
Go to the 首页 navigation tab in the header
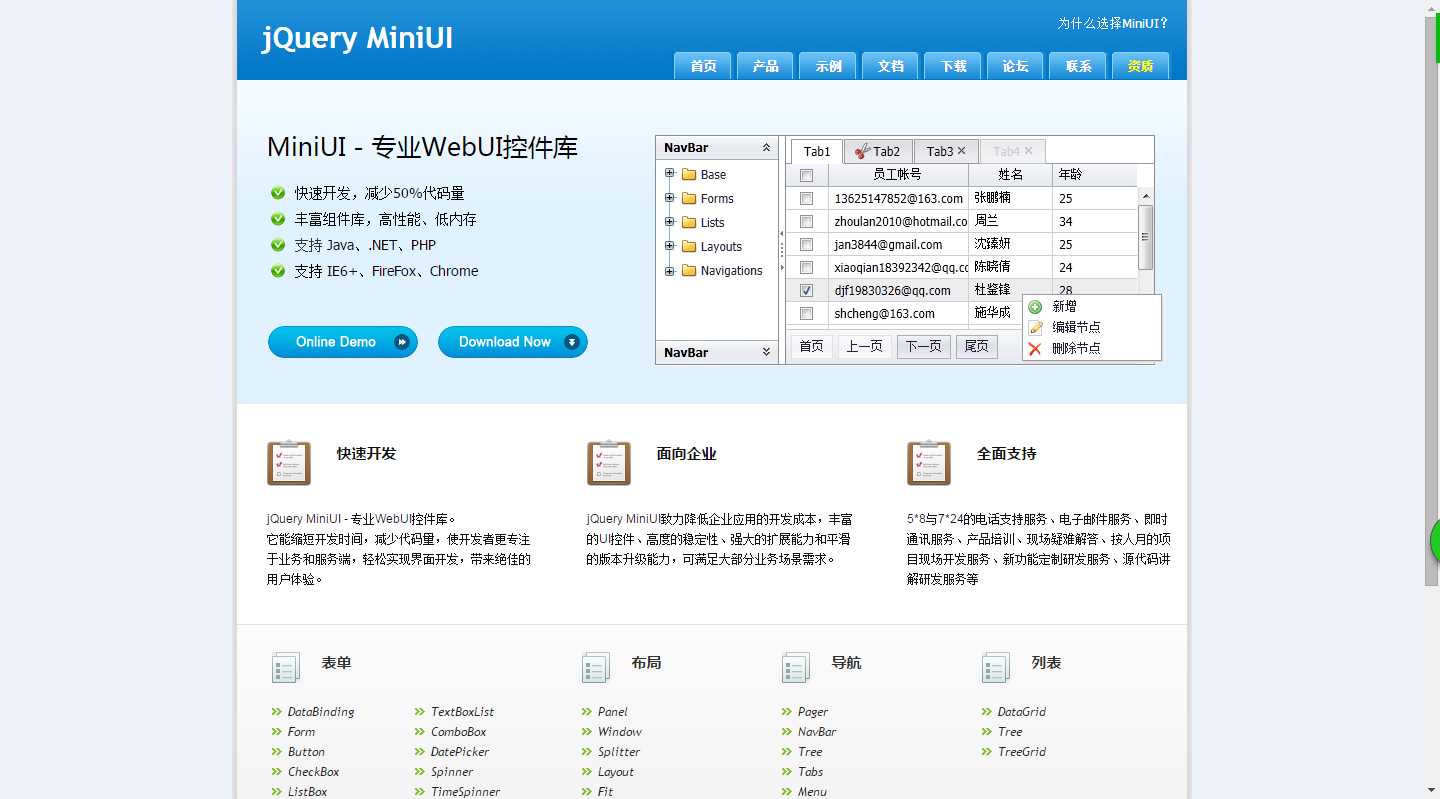[x=703, y=65]
